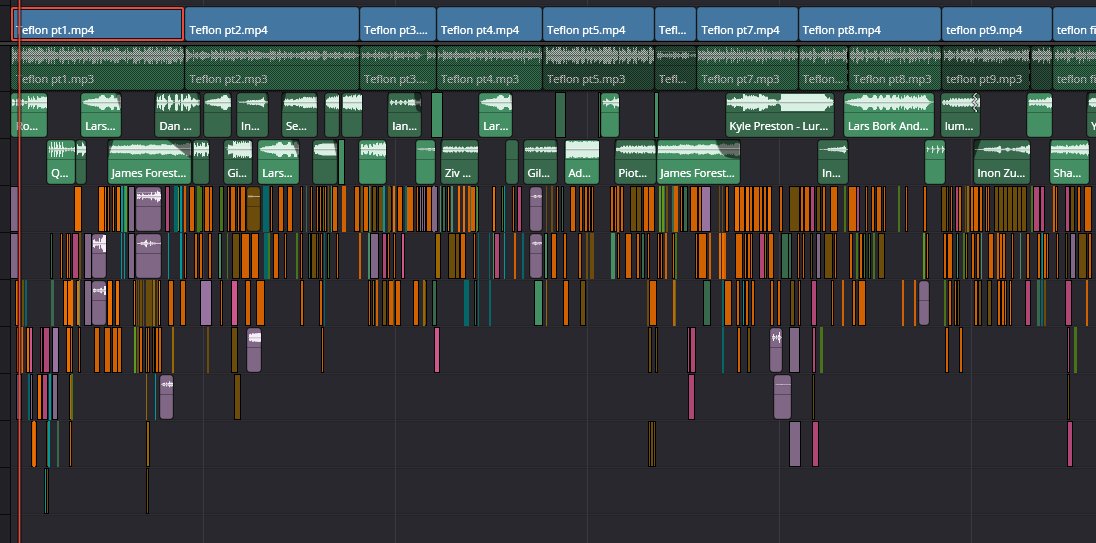Click the Teflon pt8.mp3 audio clip

coord(894,68)
